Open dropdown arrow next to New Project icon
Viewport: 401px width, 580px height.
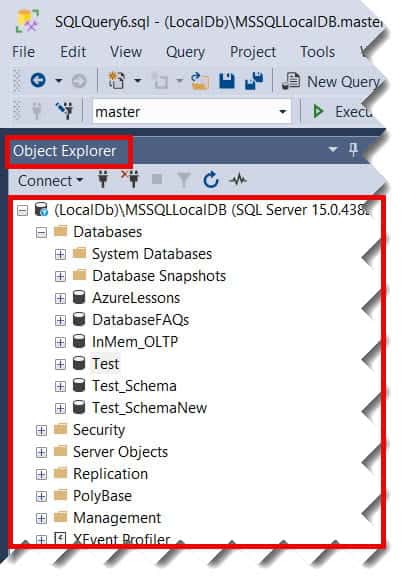[137, 80]
